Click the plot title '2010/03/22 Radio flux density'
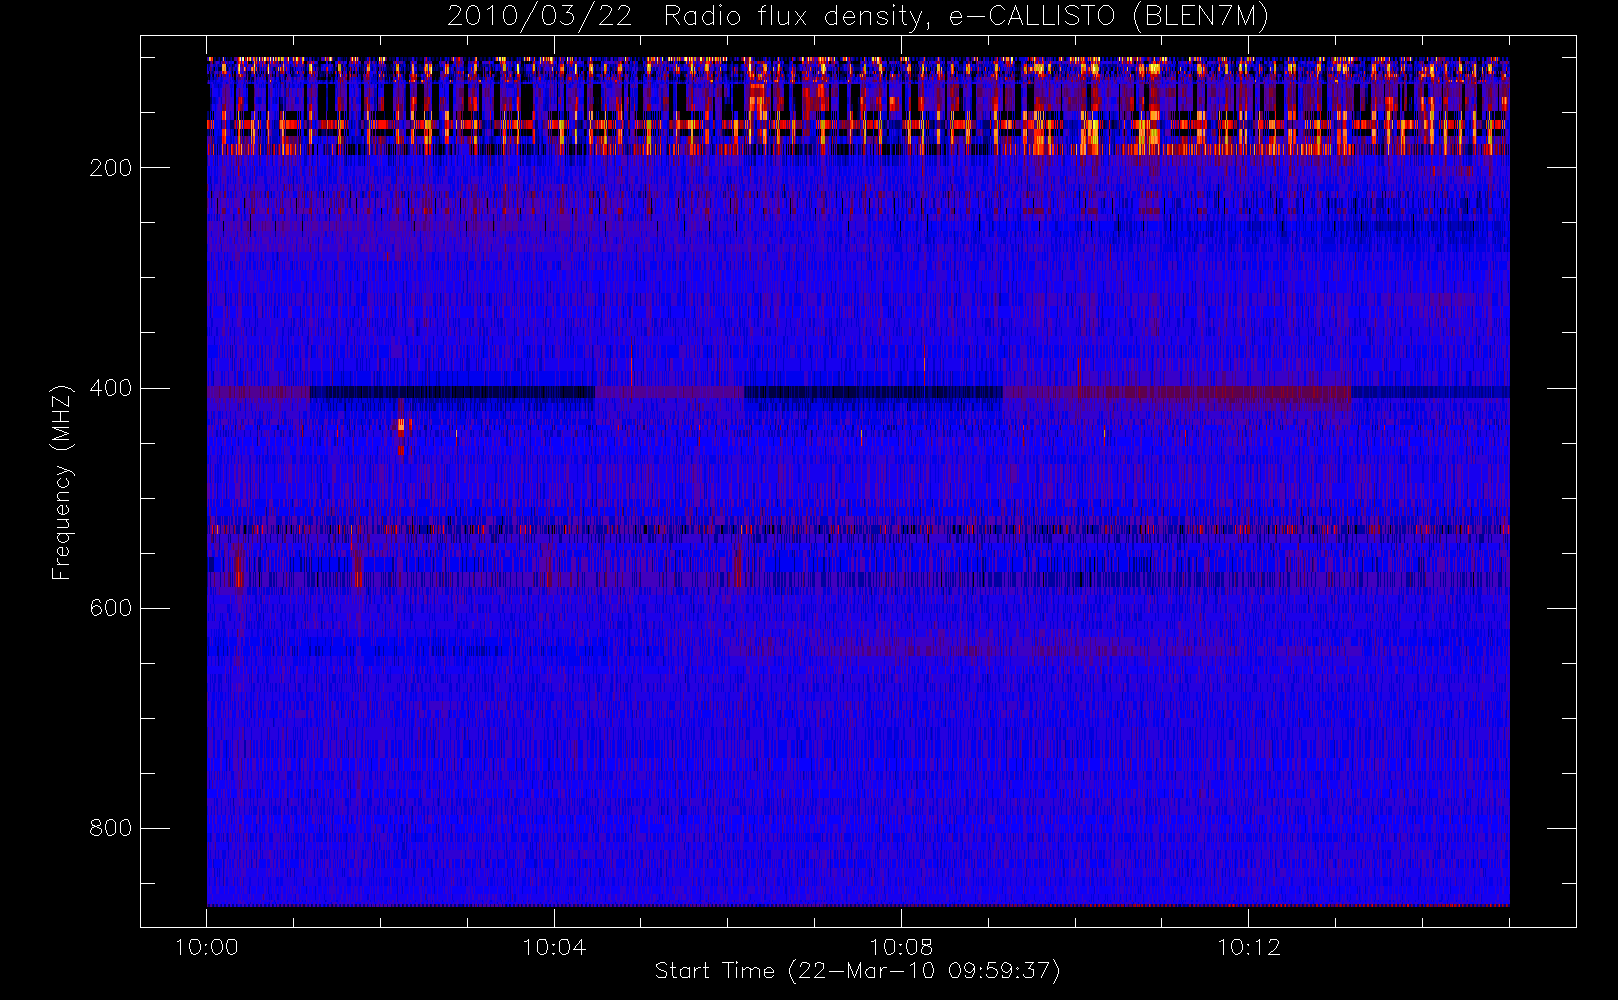The height and width of the screenshot is (1000, 1618). [x=858, y=17]
